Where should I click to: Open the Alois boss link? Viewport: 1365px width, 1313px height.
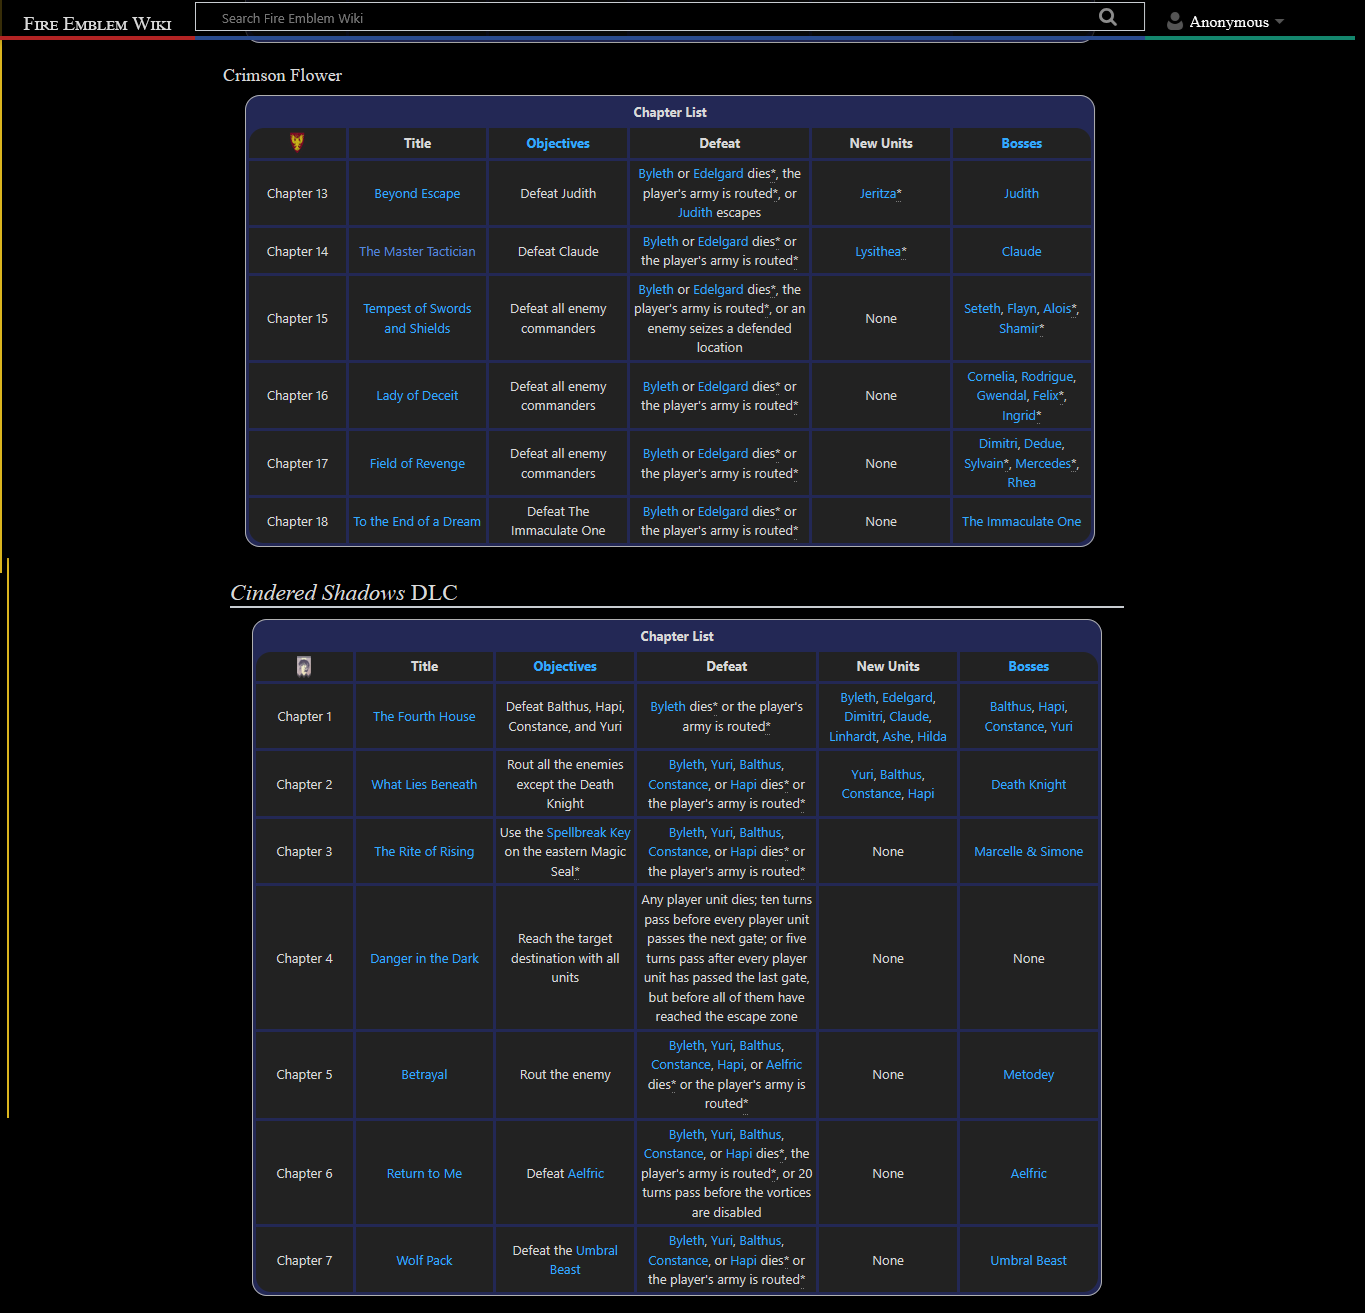pyautogui.click(x=1057, y=309)
